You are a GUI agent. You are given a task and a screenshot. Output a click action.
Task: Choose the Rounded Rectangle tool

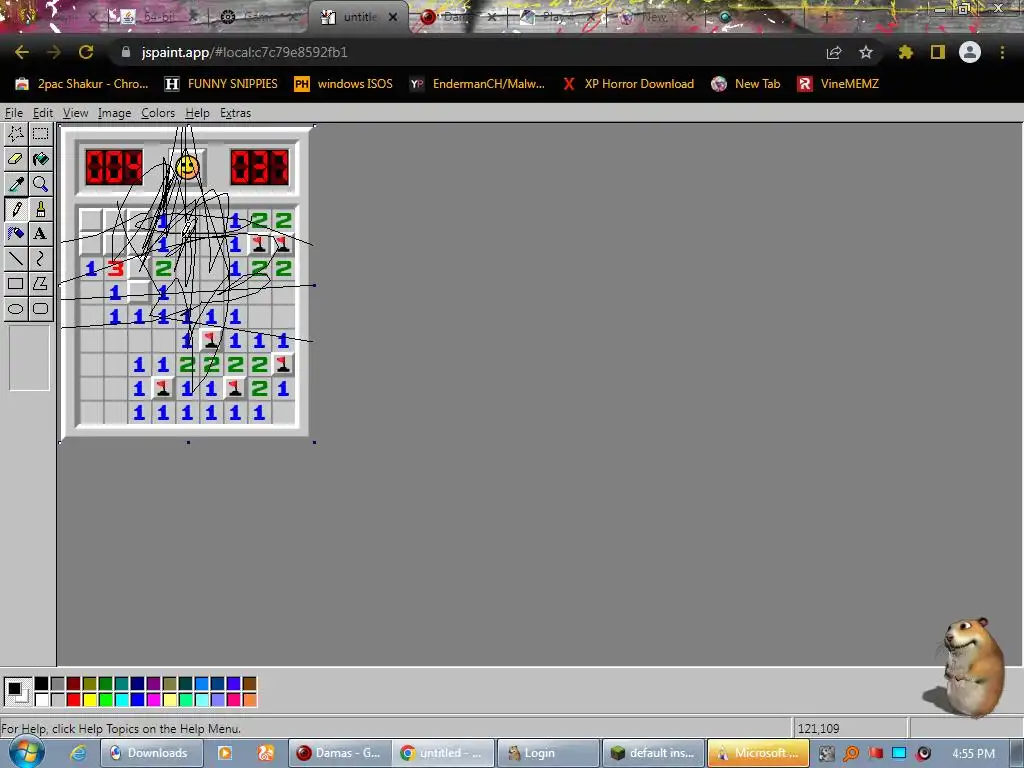tap(40, 309)
